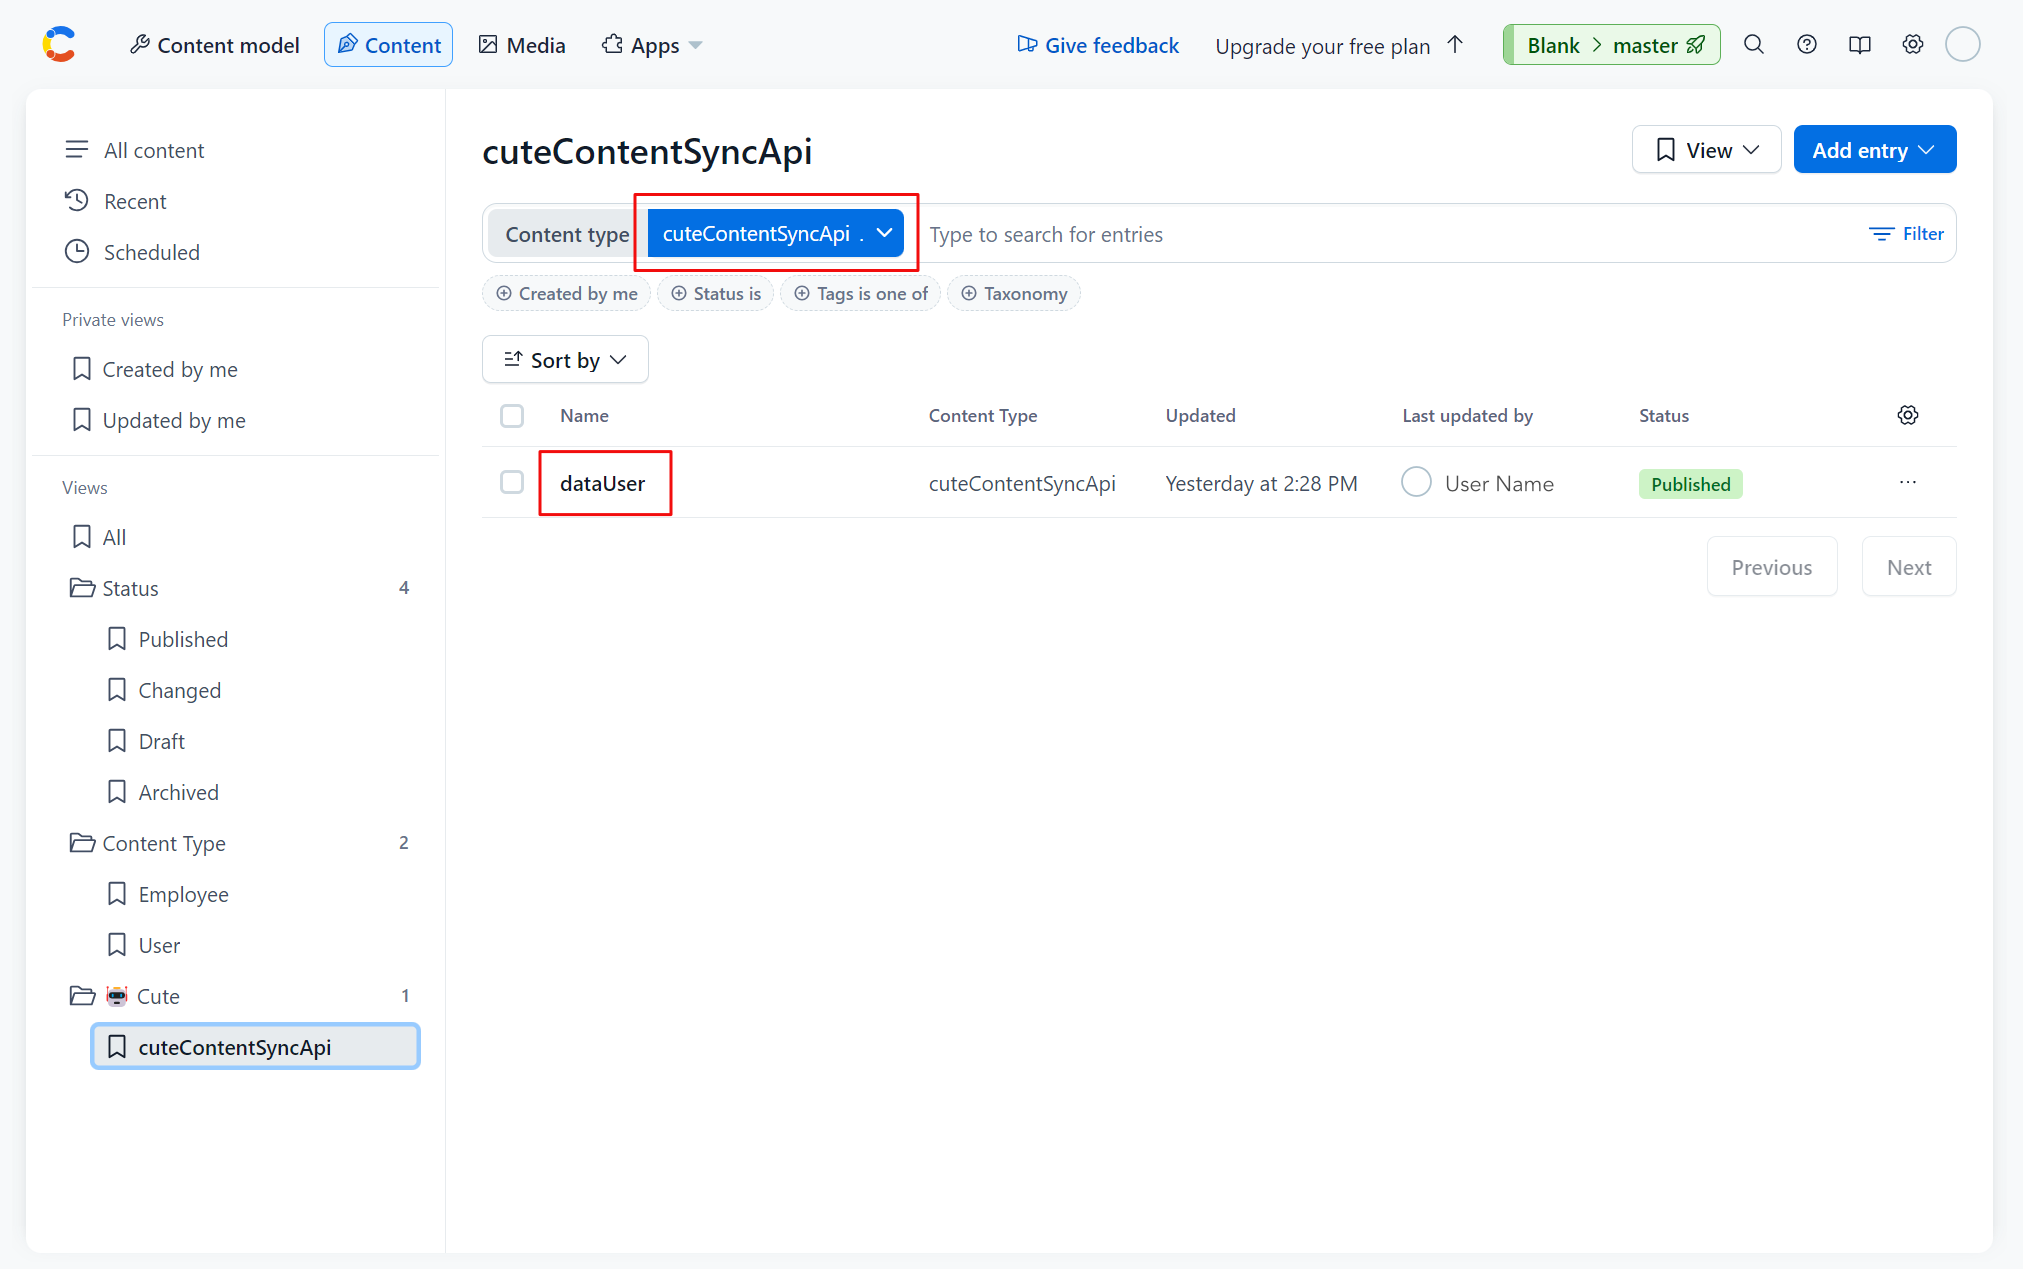2023x1269 pixels.
Task: Click the Give feedback link
Action: pyautogui.click(x=1098, y=45)
